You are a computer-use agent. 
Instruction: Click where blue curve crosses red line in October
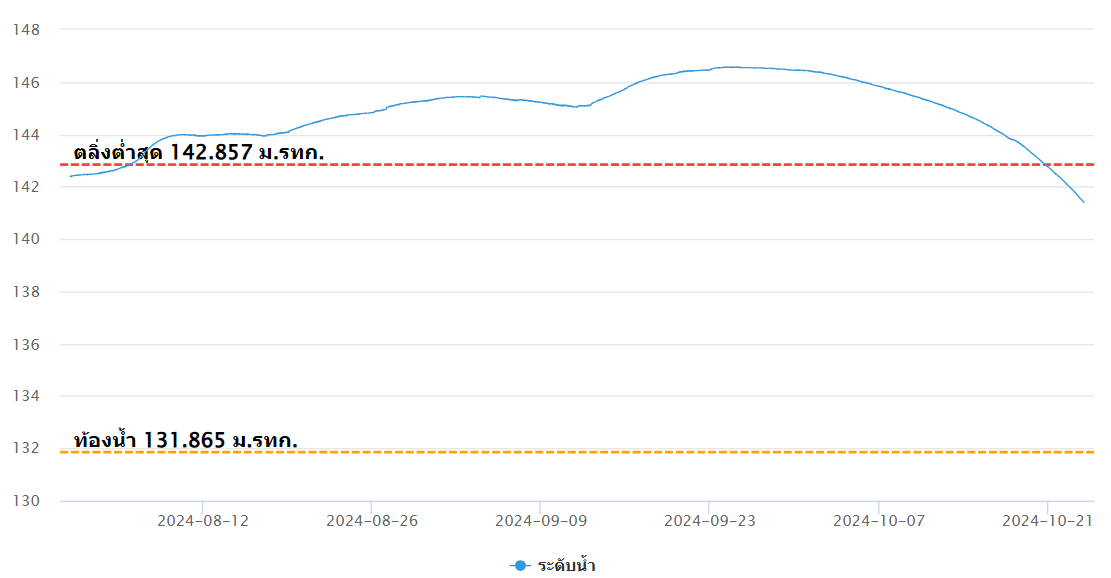(x=1045, y=164)
